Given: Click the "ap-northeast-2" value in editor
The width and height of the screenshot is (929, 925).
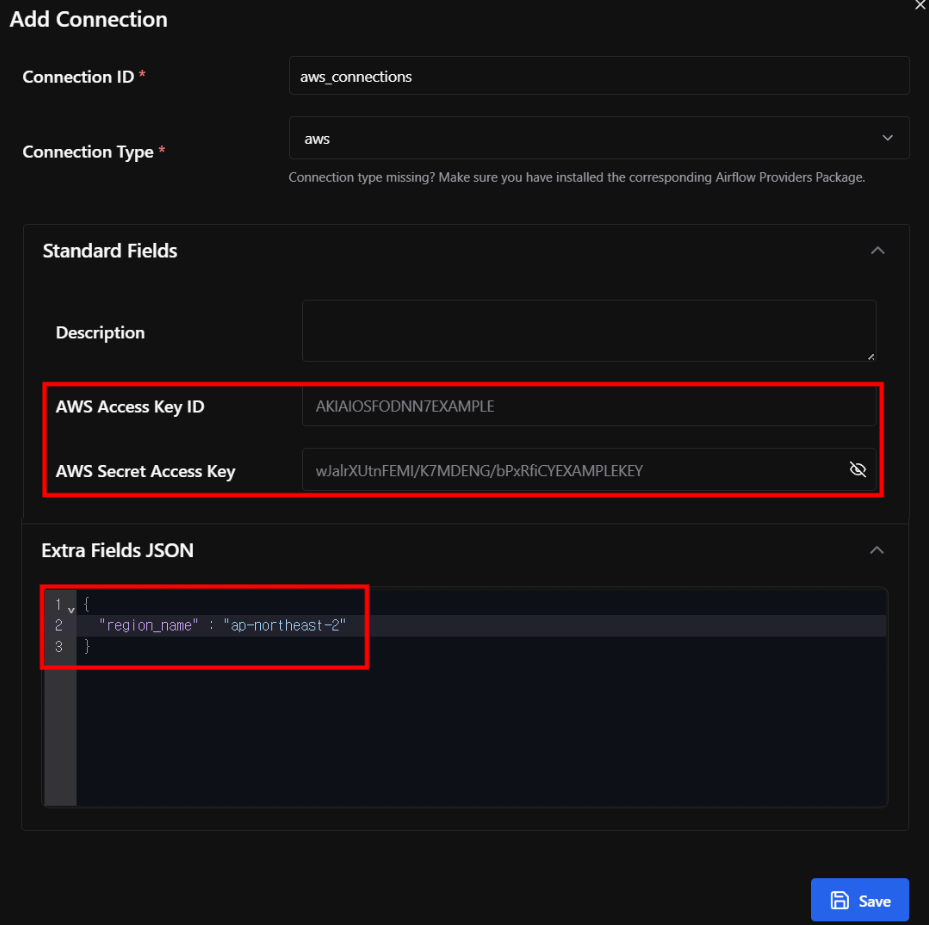Looking at the screenshot, I should pyautogui.click(x=284, y=625).
